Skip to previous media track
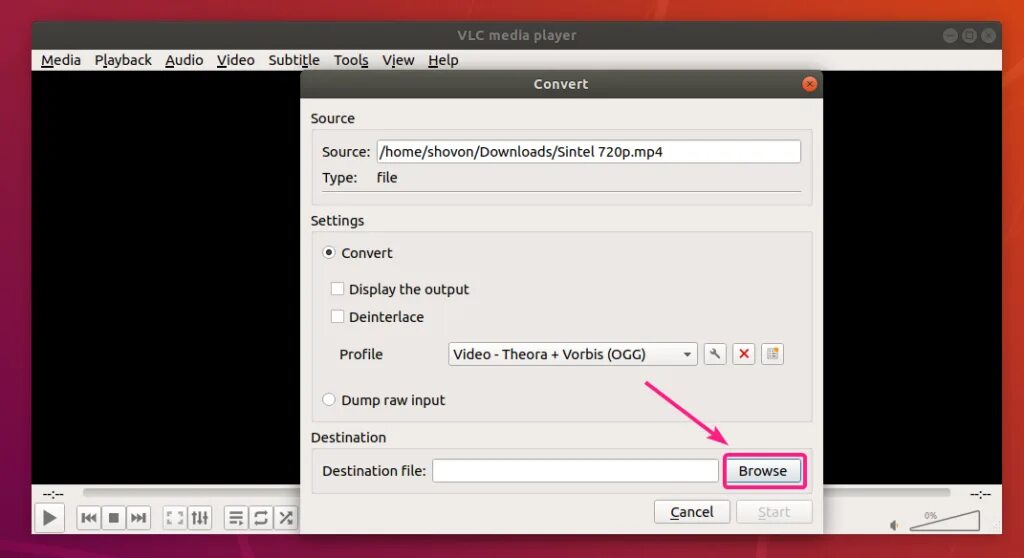Image resolution: width=1024 pixels, height=558 pixels. [x=89, y=518]
